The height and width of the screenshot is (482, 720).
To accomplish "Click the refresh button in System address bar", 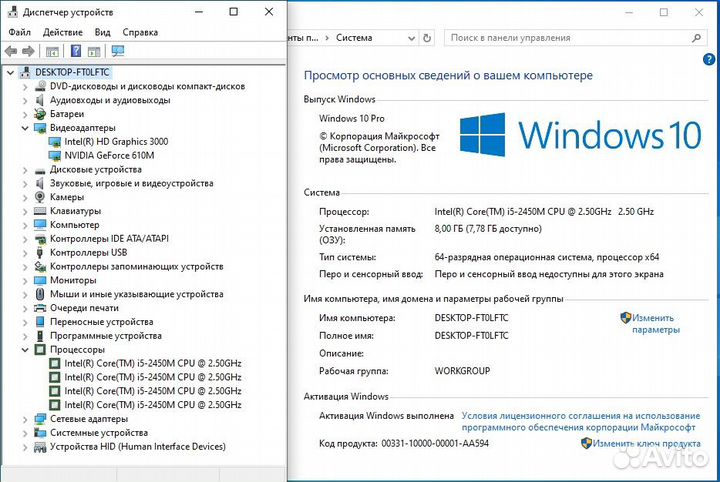I will (427, 38).
